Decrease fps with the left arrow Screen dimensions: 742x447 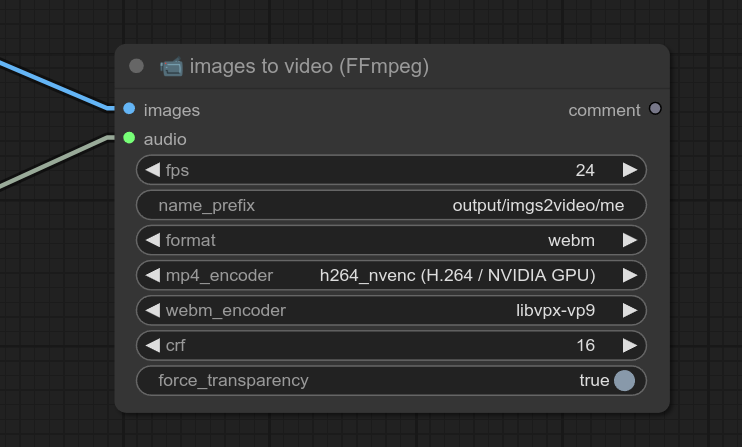153,170
